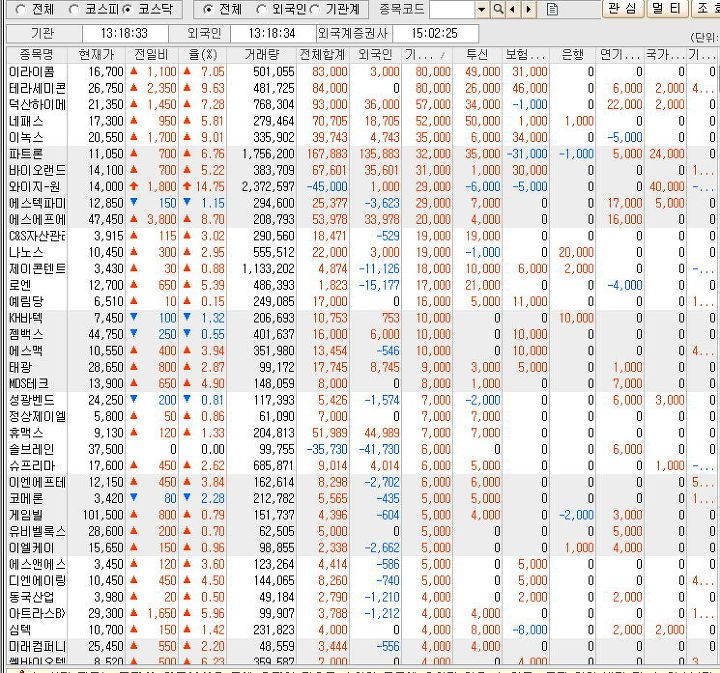Select the 파트론 stock row
This screenshot has width=720, height=673.
(x=363, y=154)
